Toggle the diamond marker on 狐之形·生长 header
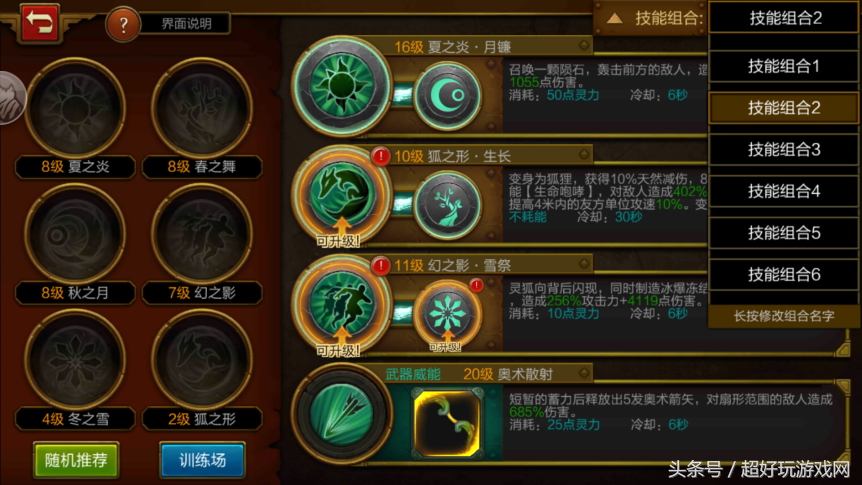This screenshot has height=485, width=862. (x=584, y=155)
